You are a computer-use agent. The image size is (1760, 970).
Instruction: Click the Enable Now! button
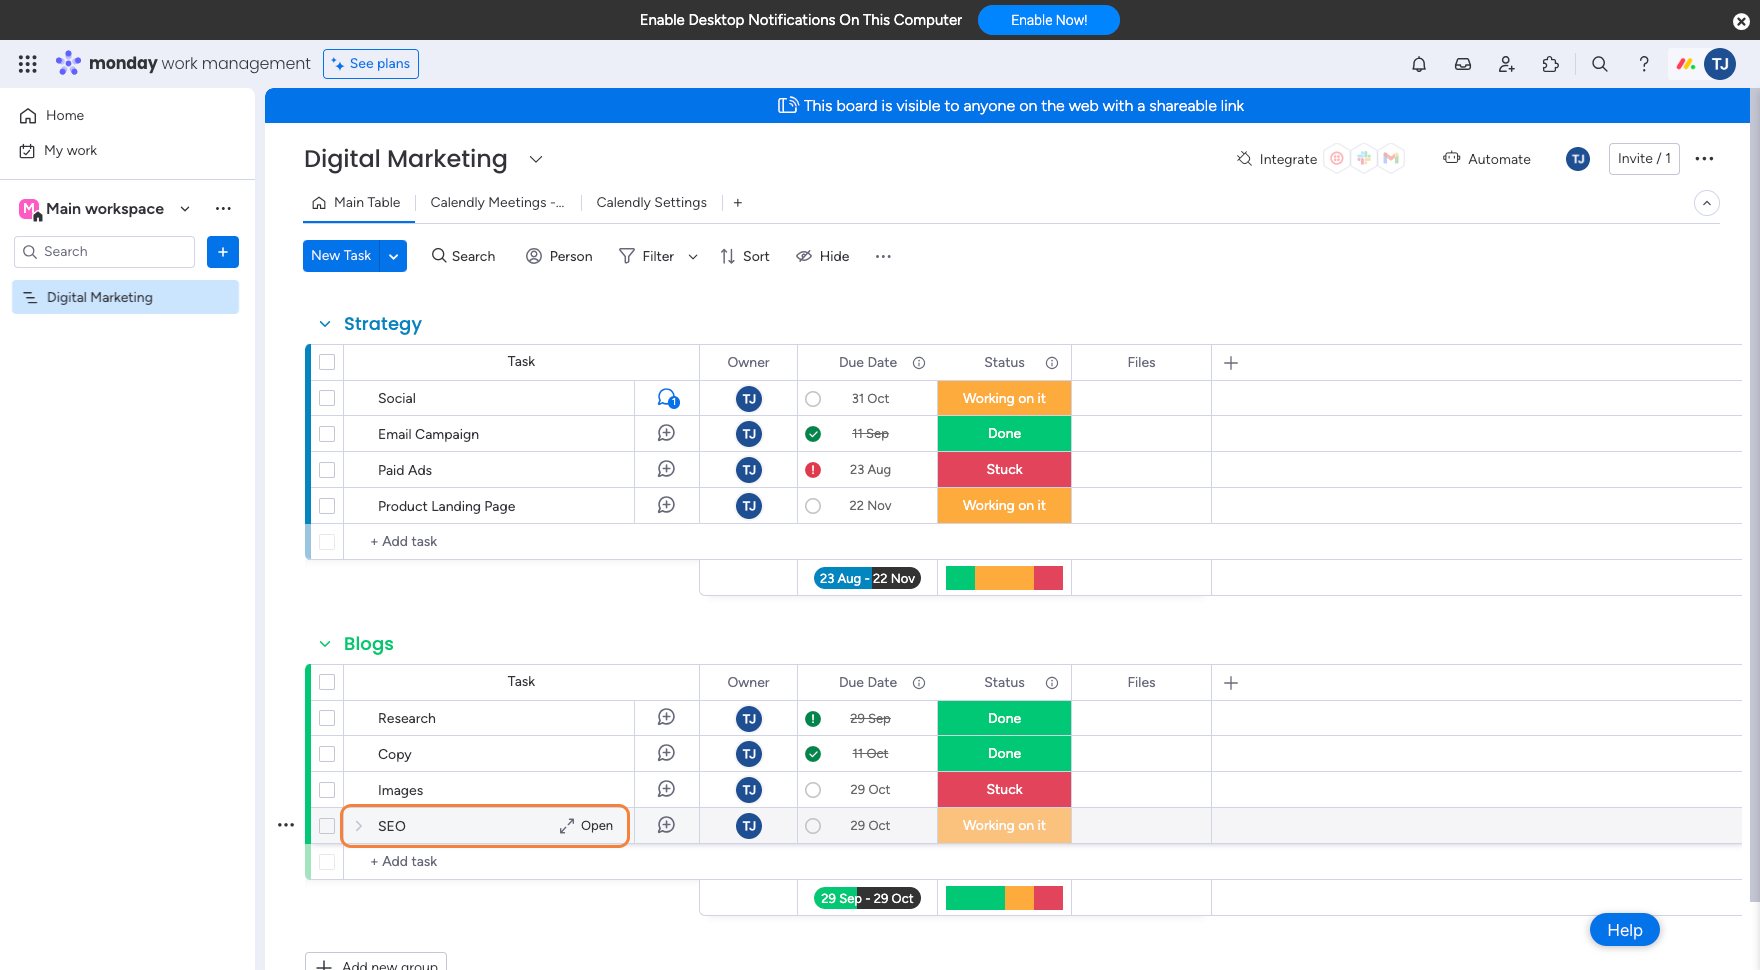tap(1048, 20)
